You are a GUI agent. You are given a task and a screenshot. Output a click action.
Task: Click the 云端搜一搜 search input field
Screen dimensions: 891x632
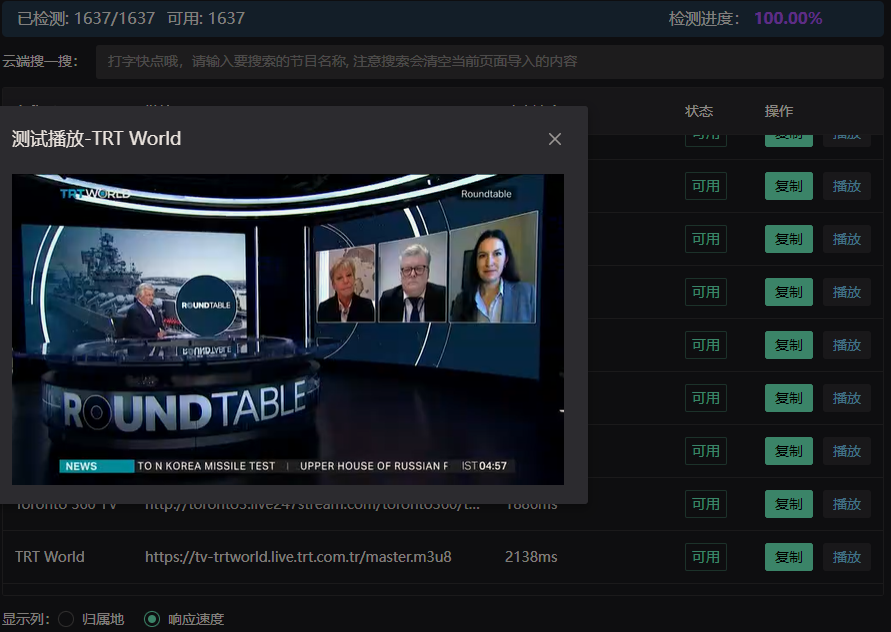coord(488,61)
